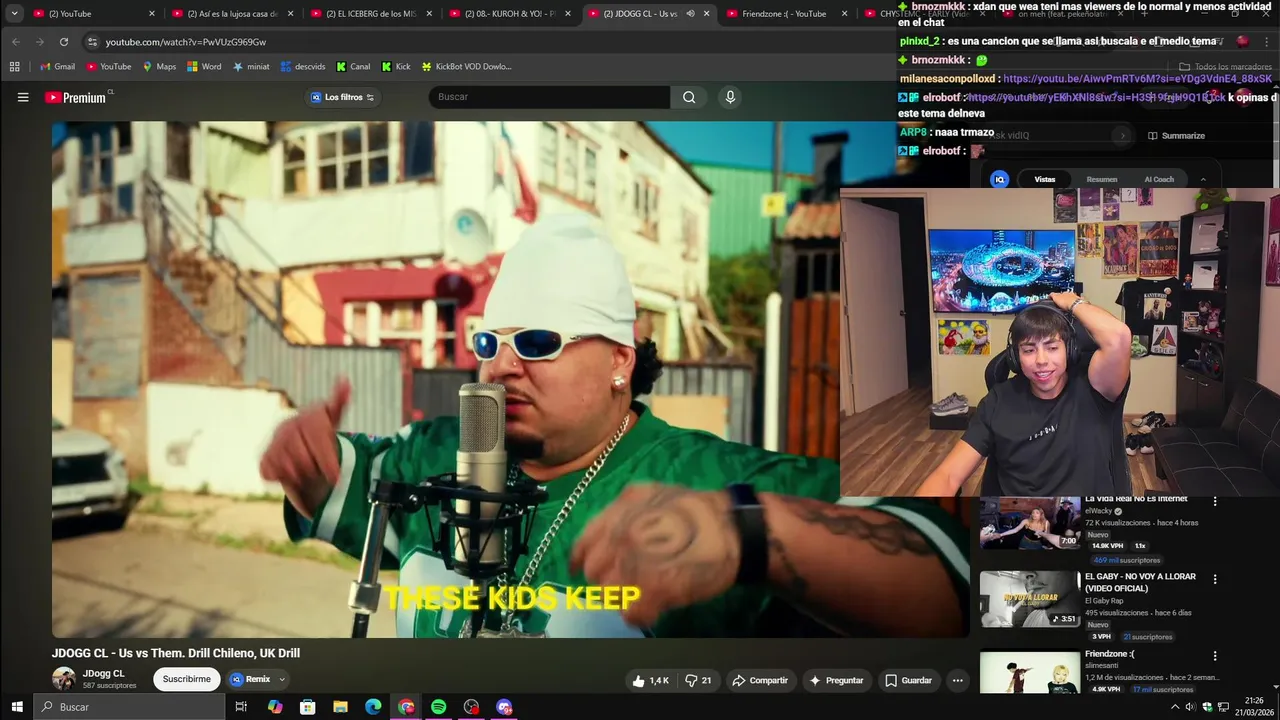Launch Copilot from the taskbar
The height and width of the screenshot is (720, 1280).
275,707
